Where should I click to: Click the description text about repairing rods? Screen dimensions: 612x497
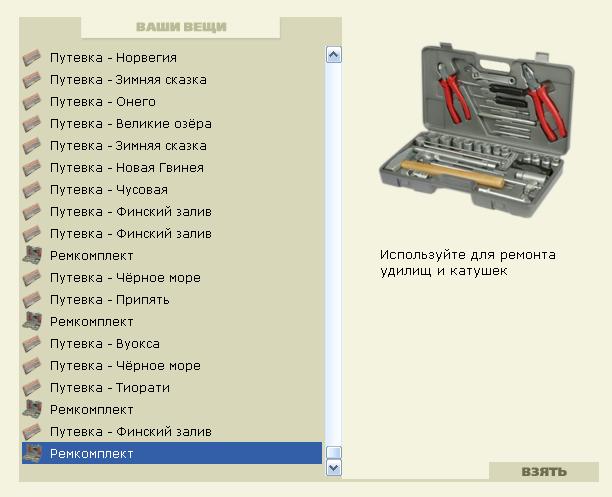tap(467, 263)
